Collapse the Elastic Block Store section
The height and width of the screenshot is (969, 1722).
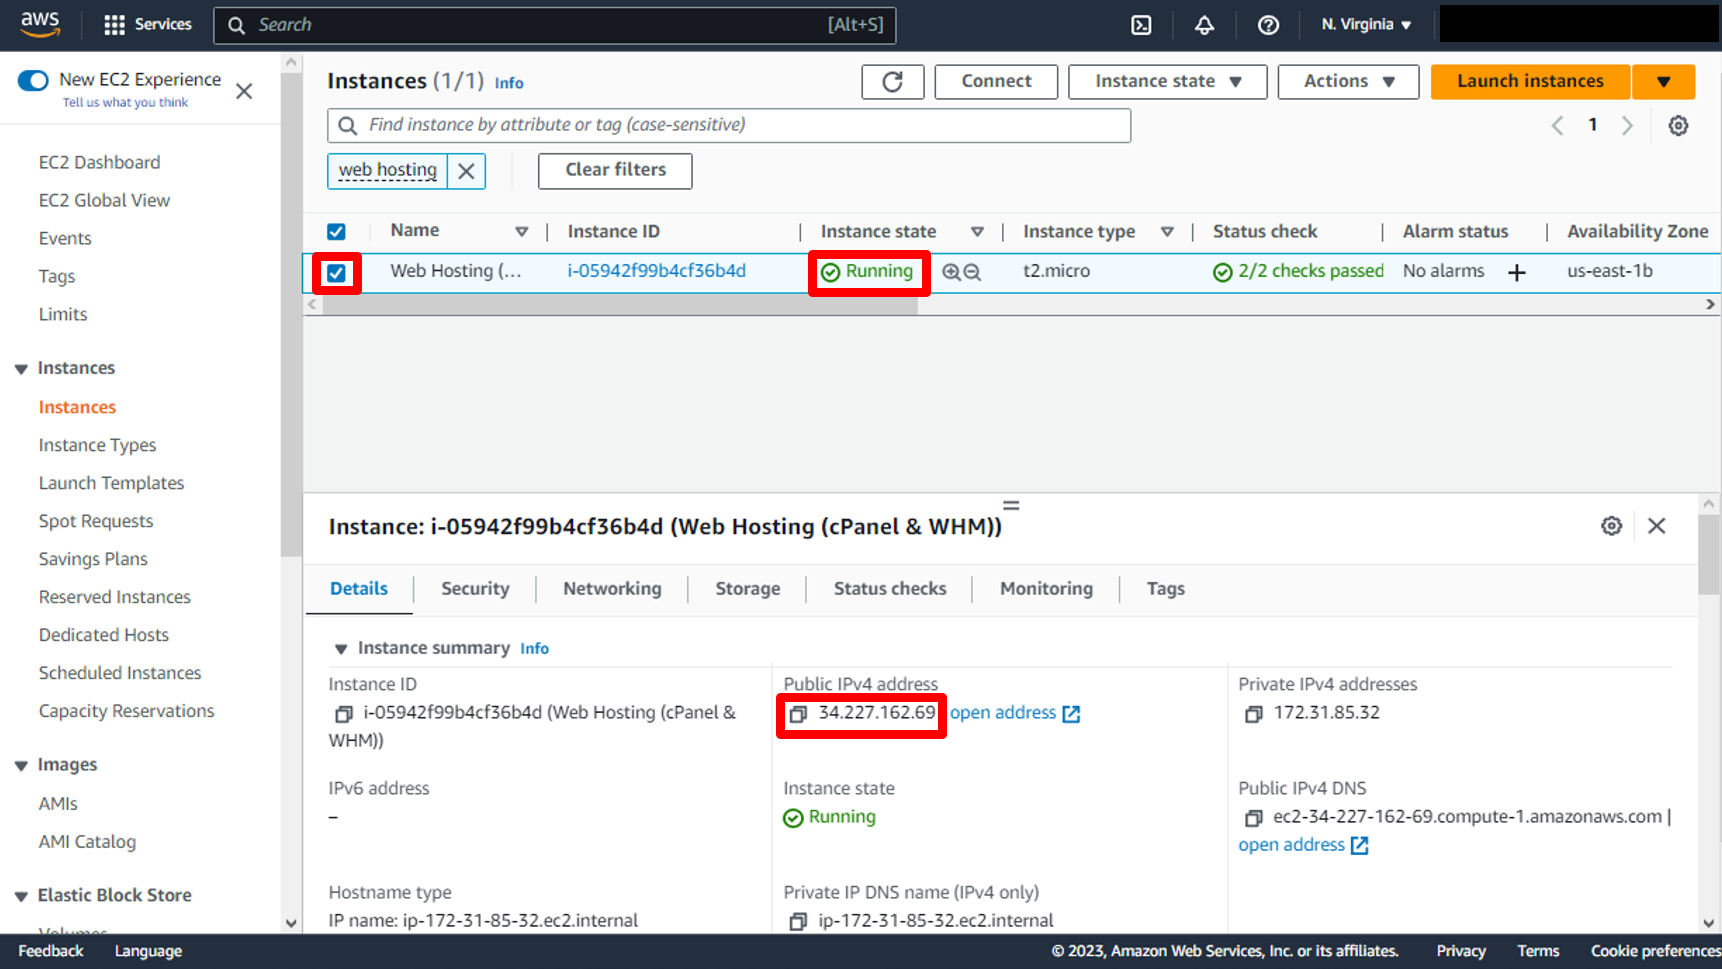click(21, 896)
